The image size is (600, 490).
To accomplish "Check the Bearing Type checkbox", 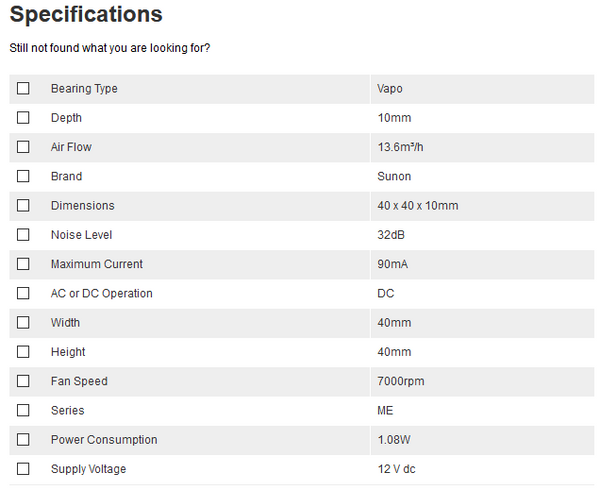I will coord(23,89).
